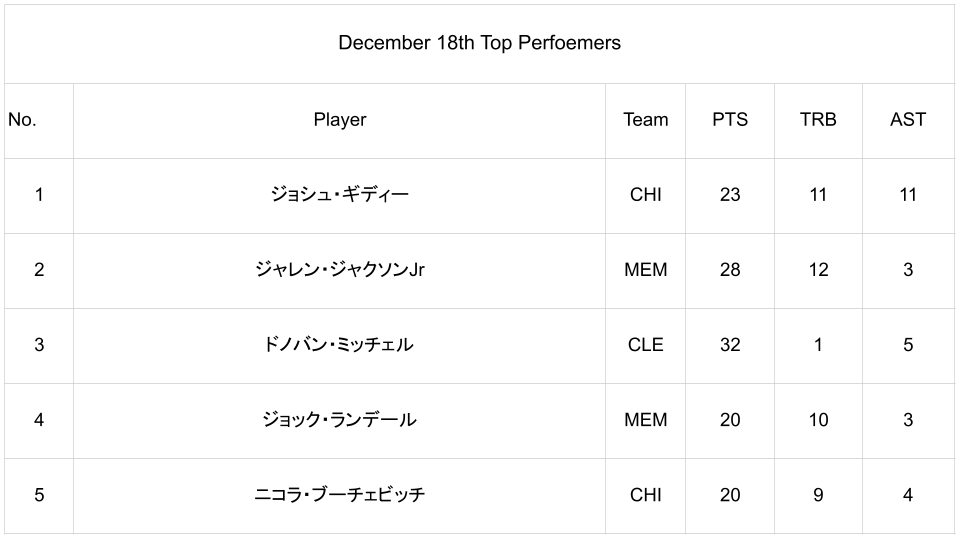Click the PTS column header
Viewport: 960px width, 540px height.
click(x=730, y=120)
